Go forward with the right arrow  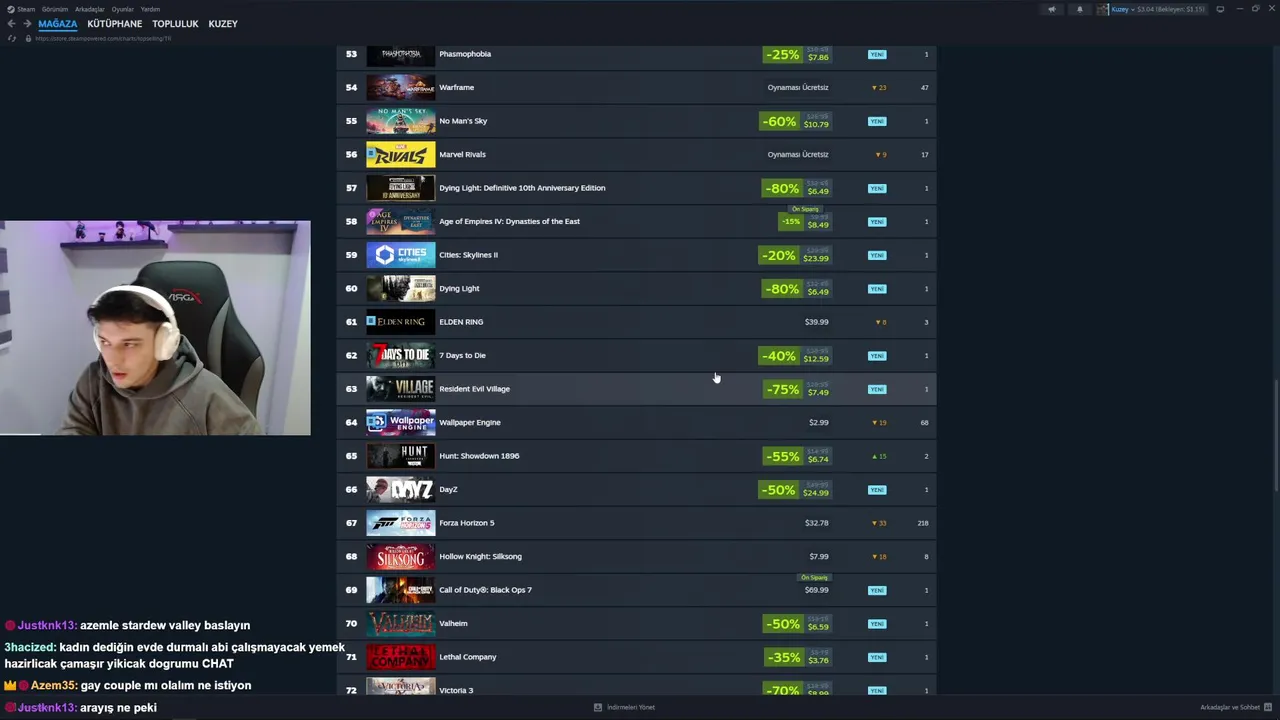click(27, 24)
